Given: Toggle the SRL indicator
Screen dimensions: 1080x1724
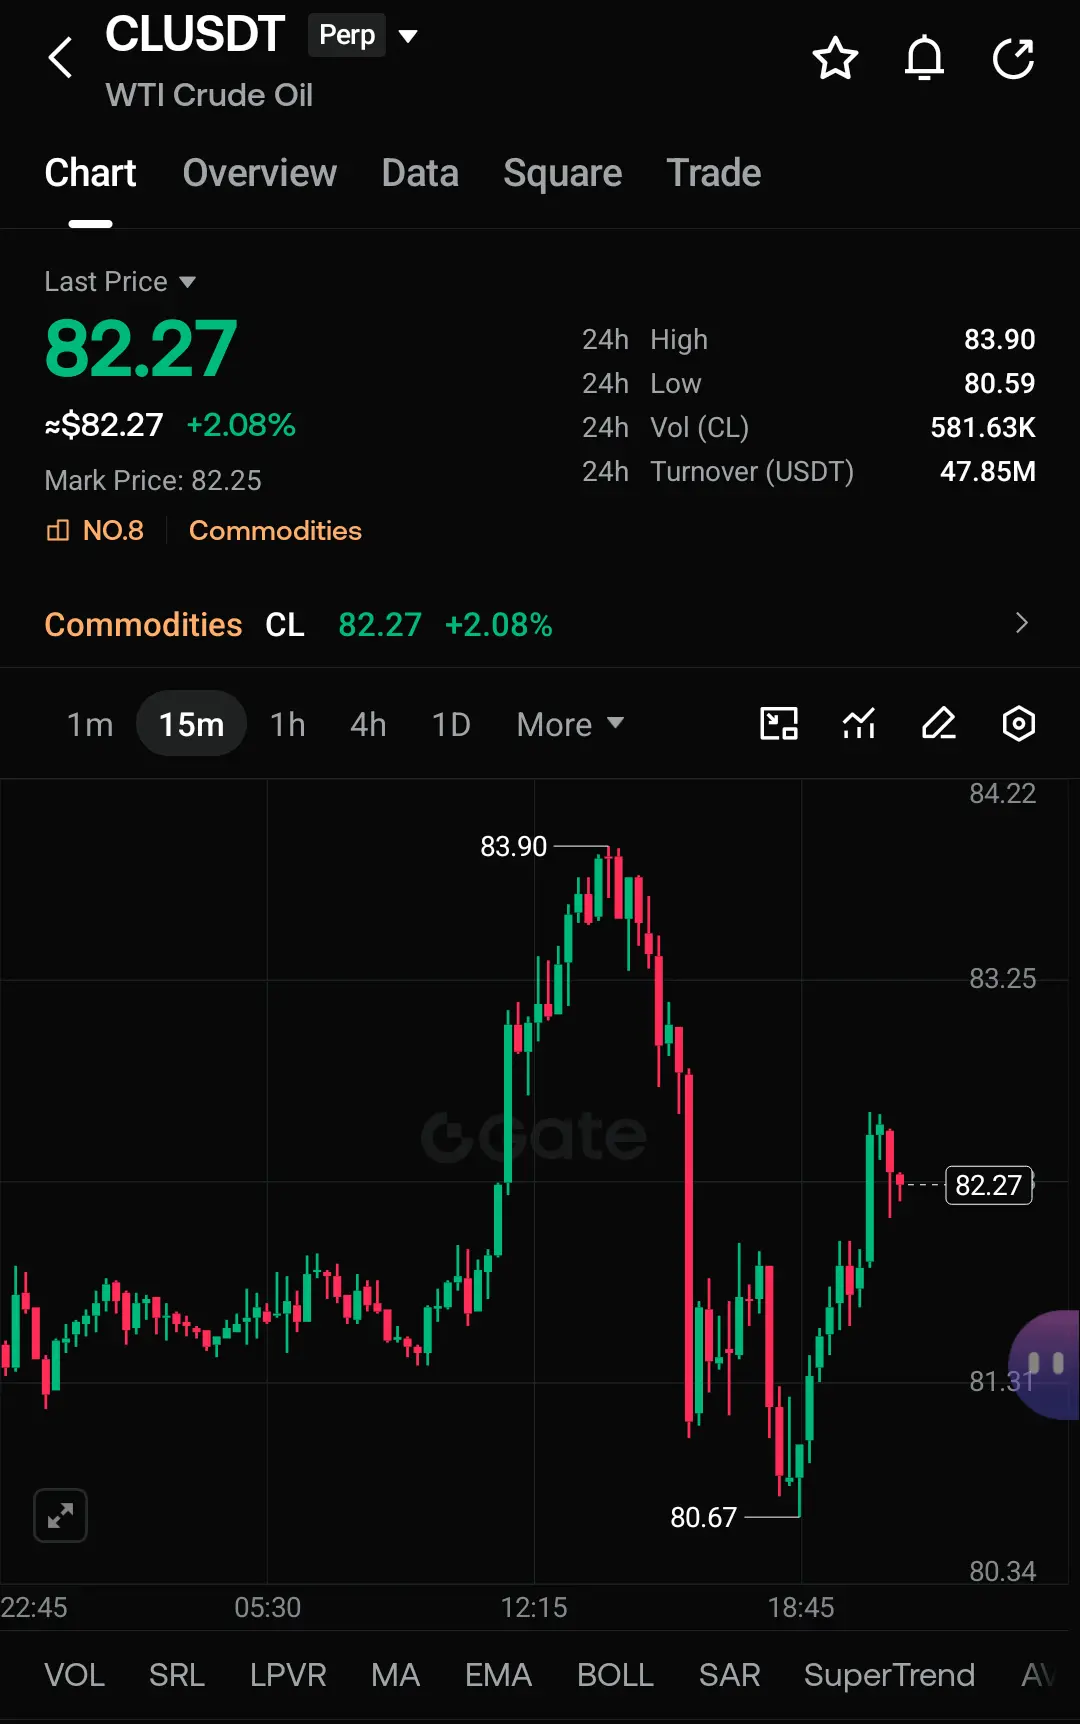Looking at the screenshot, I should (177, 1675).
